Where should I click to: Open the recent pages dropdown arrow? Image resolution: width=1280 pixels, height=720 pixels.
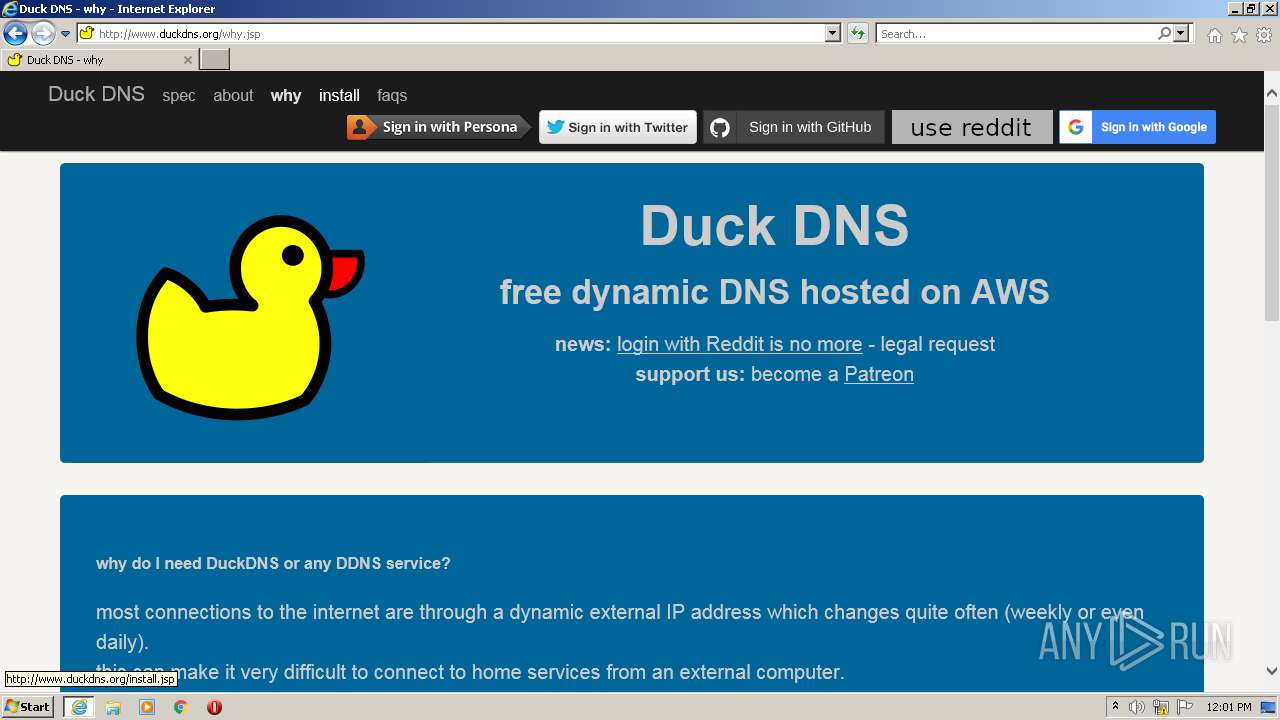(66, 34)
